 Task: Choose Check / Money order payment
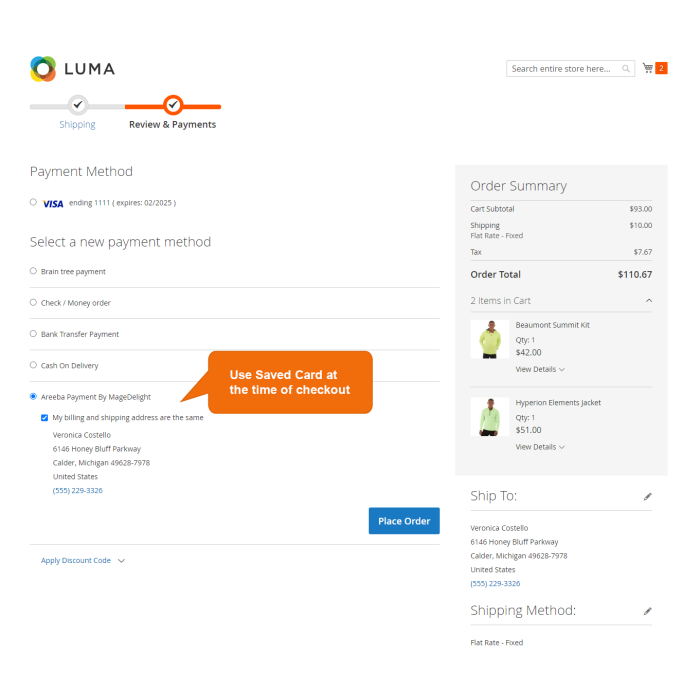[x=33, y=302]
